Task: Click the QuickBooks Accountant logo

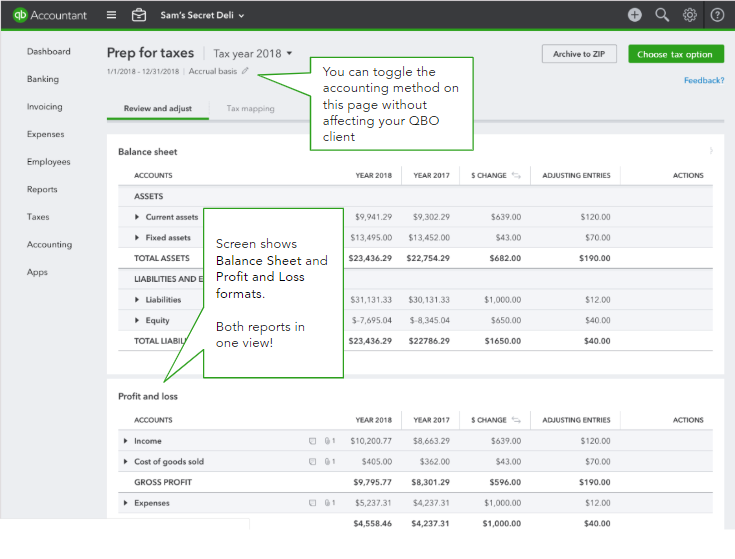Action: (50, 15)
